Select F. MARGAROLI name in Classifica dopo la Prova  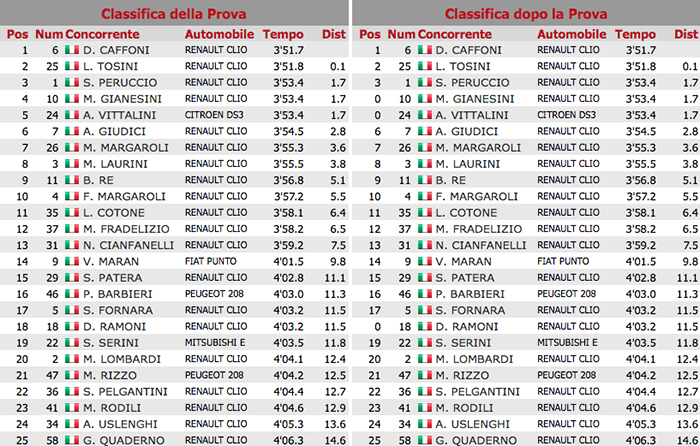click(477, 196)
